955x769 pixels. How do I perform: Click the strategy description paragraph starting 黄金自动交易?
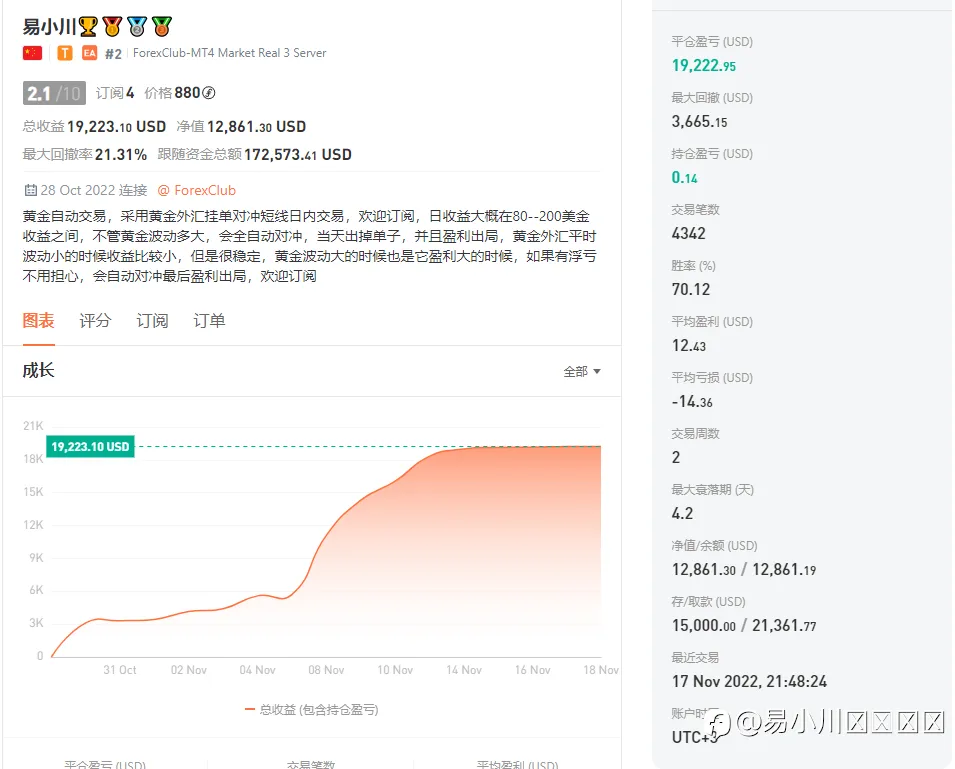coord(309,246)
